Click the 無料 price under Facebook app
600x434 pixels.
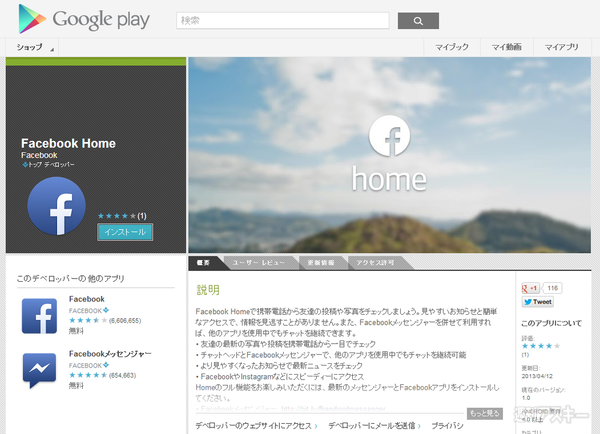tap(76, 331)
